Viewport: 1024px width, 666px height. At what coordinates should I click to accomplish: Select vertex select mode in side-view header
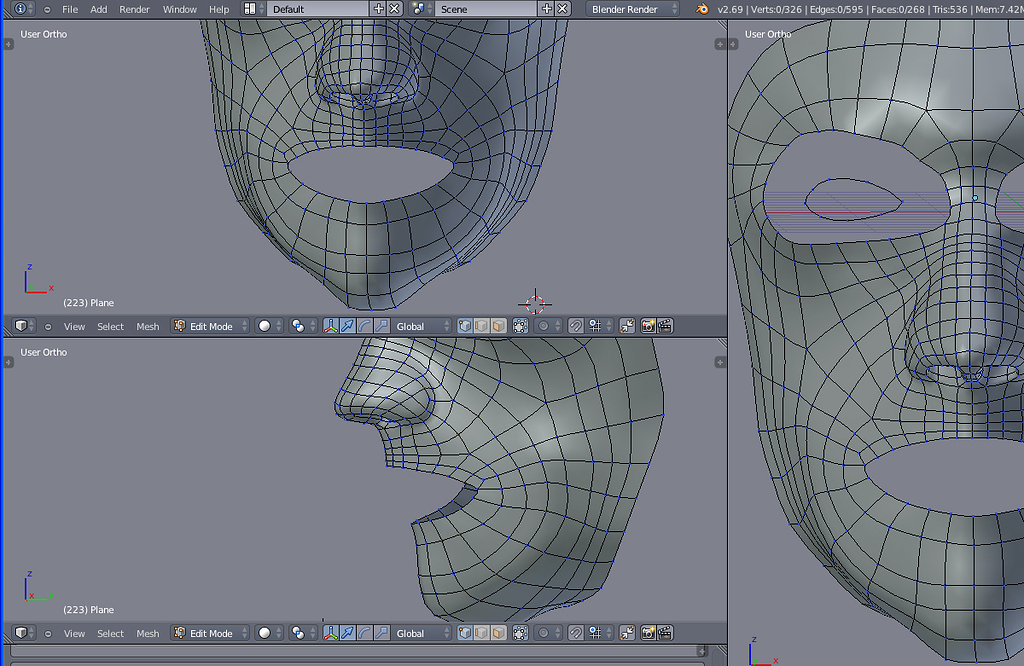tap(465, 633)
